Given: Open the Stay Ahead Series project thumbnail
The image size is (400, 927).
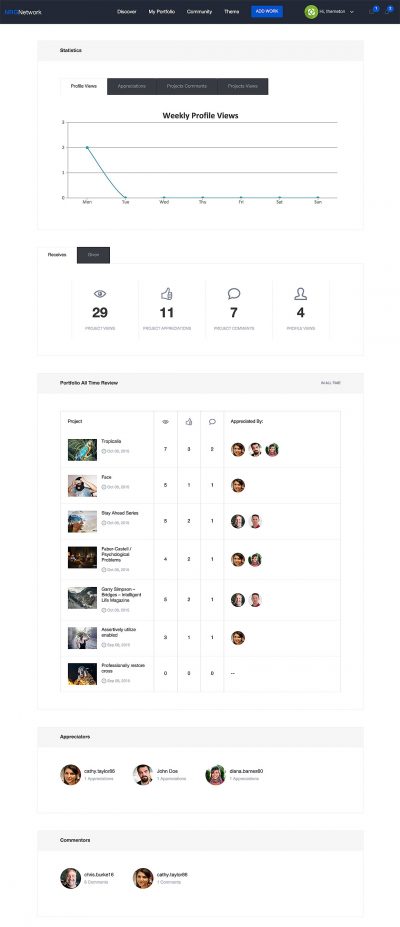Looking at the screenshot, I should coord(82,521).
